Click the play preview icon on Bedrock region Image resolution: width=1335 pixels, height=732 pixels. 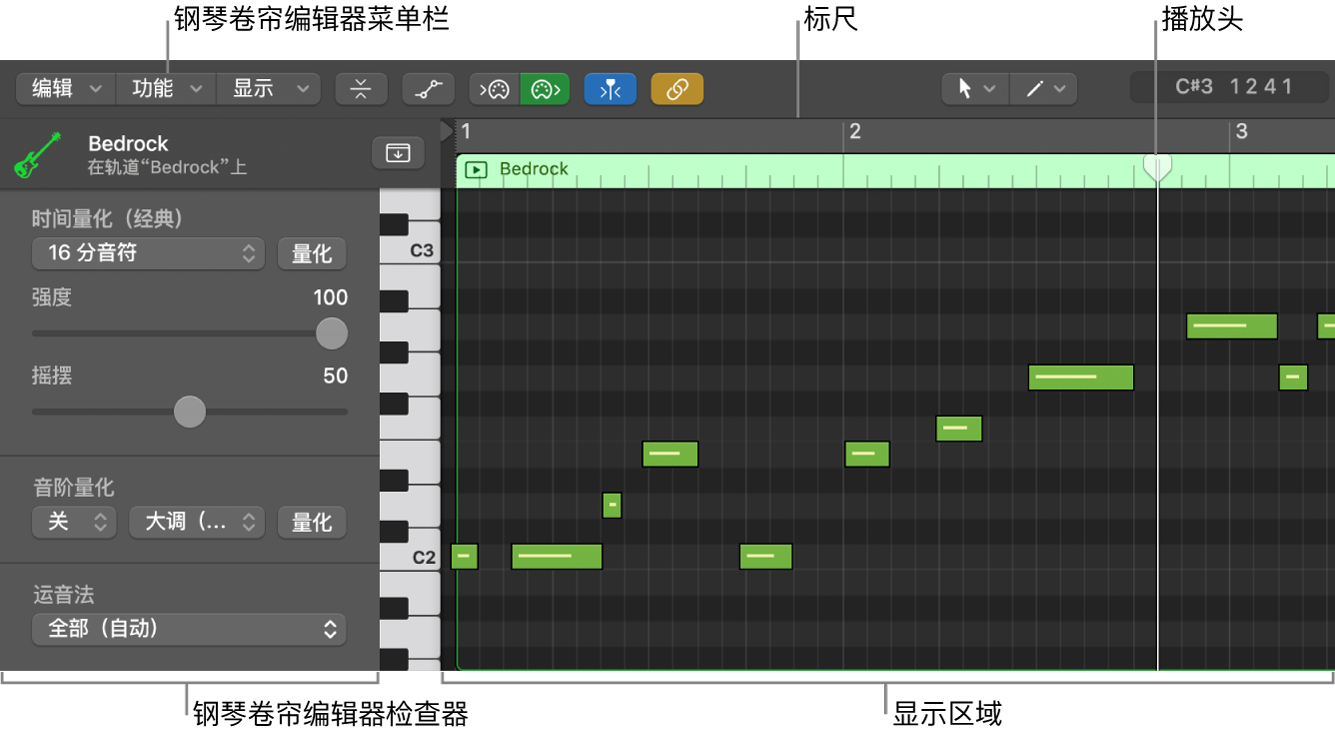click(477, 168)
